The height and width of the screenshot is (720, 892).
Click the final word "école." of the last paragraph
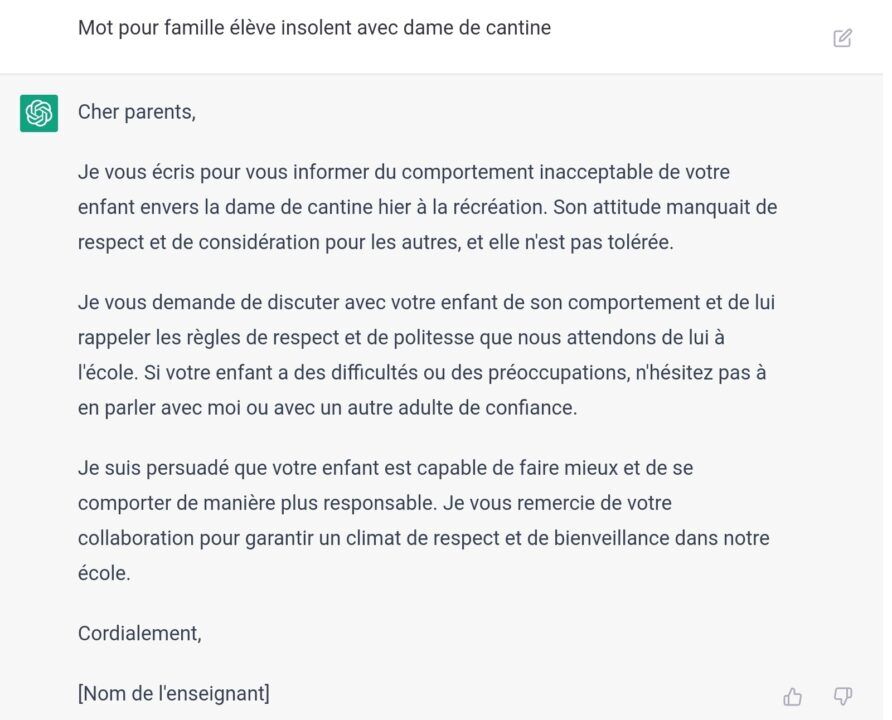pyautogui.click(x=104, y=573)
